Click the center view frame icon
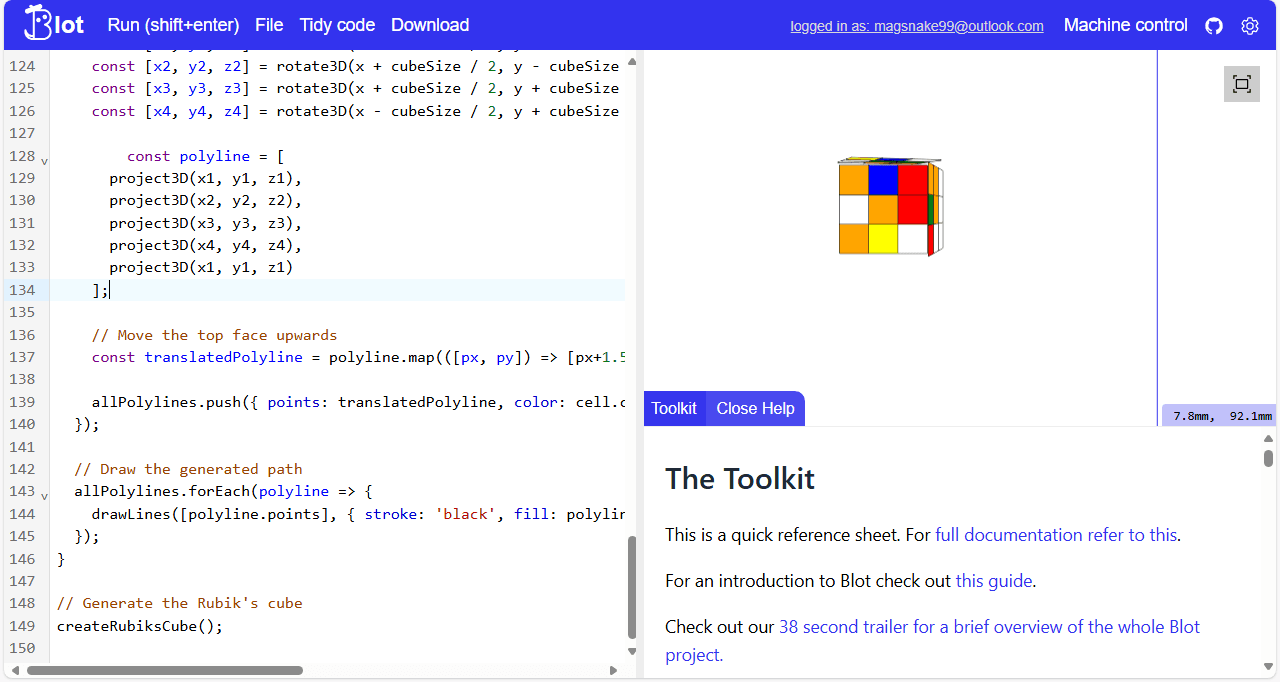The height and width of the screenshot is (682, 1280). (x=1241, y=84)
